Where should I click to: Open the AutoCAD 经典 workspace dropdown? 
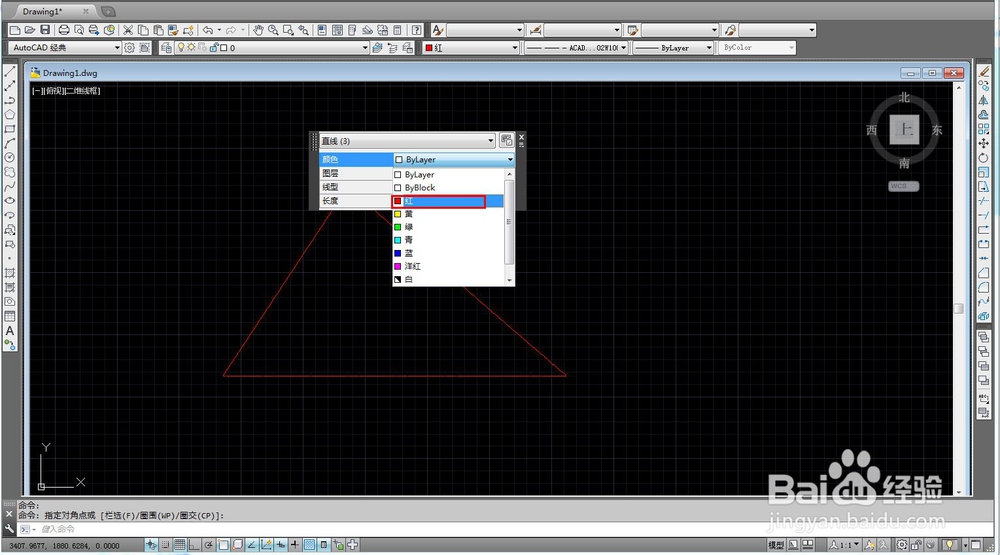tap(64, 47)
